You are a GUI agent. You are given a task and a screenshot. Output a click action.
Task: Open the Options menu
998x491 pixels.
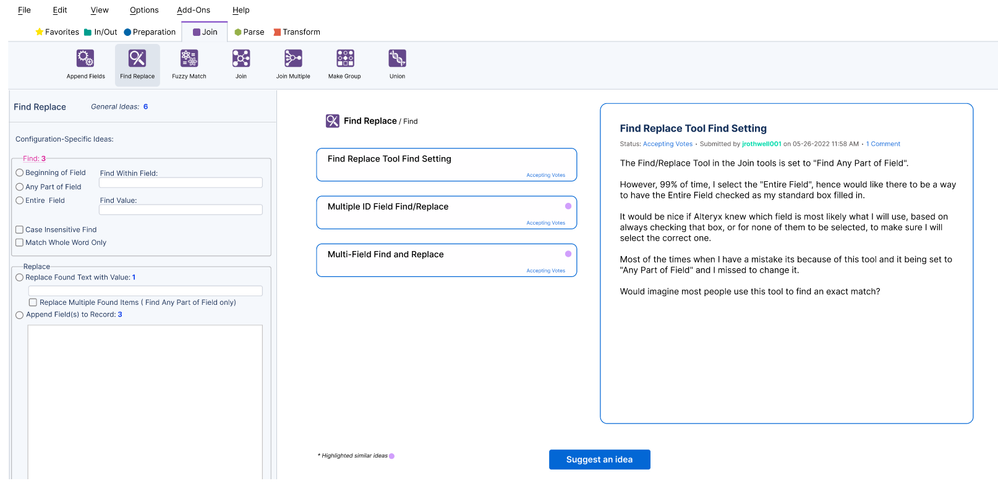click(x=144, y=10)
